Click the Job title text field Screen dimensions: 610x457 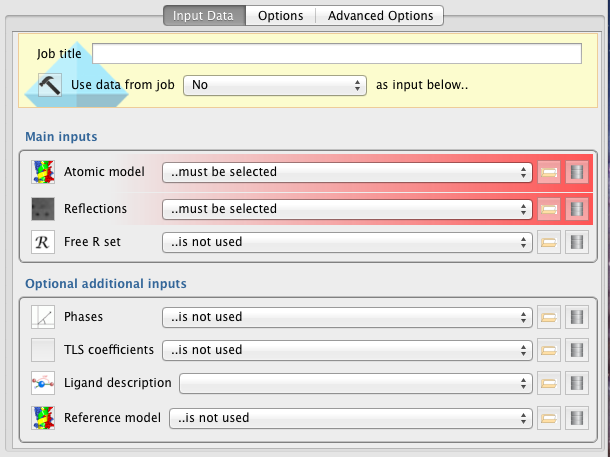(337, 54)
